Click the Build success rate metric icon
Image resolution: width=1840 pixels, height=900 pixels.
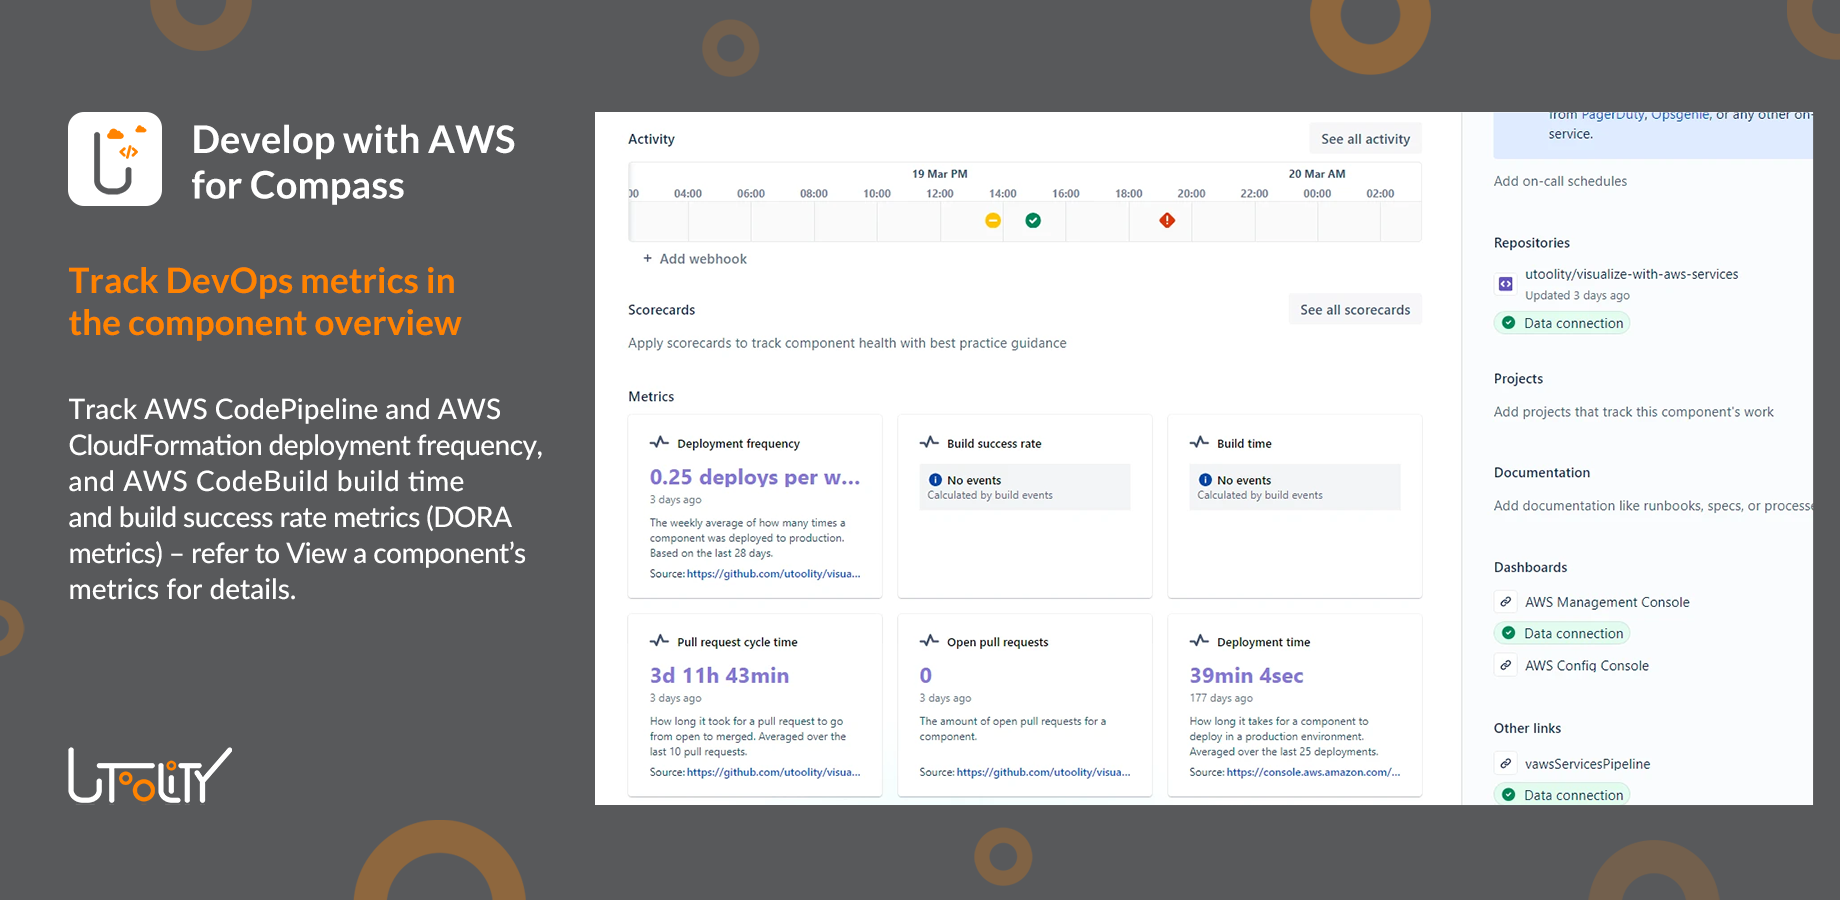pos(930,442)
